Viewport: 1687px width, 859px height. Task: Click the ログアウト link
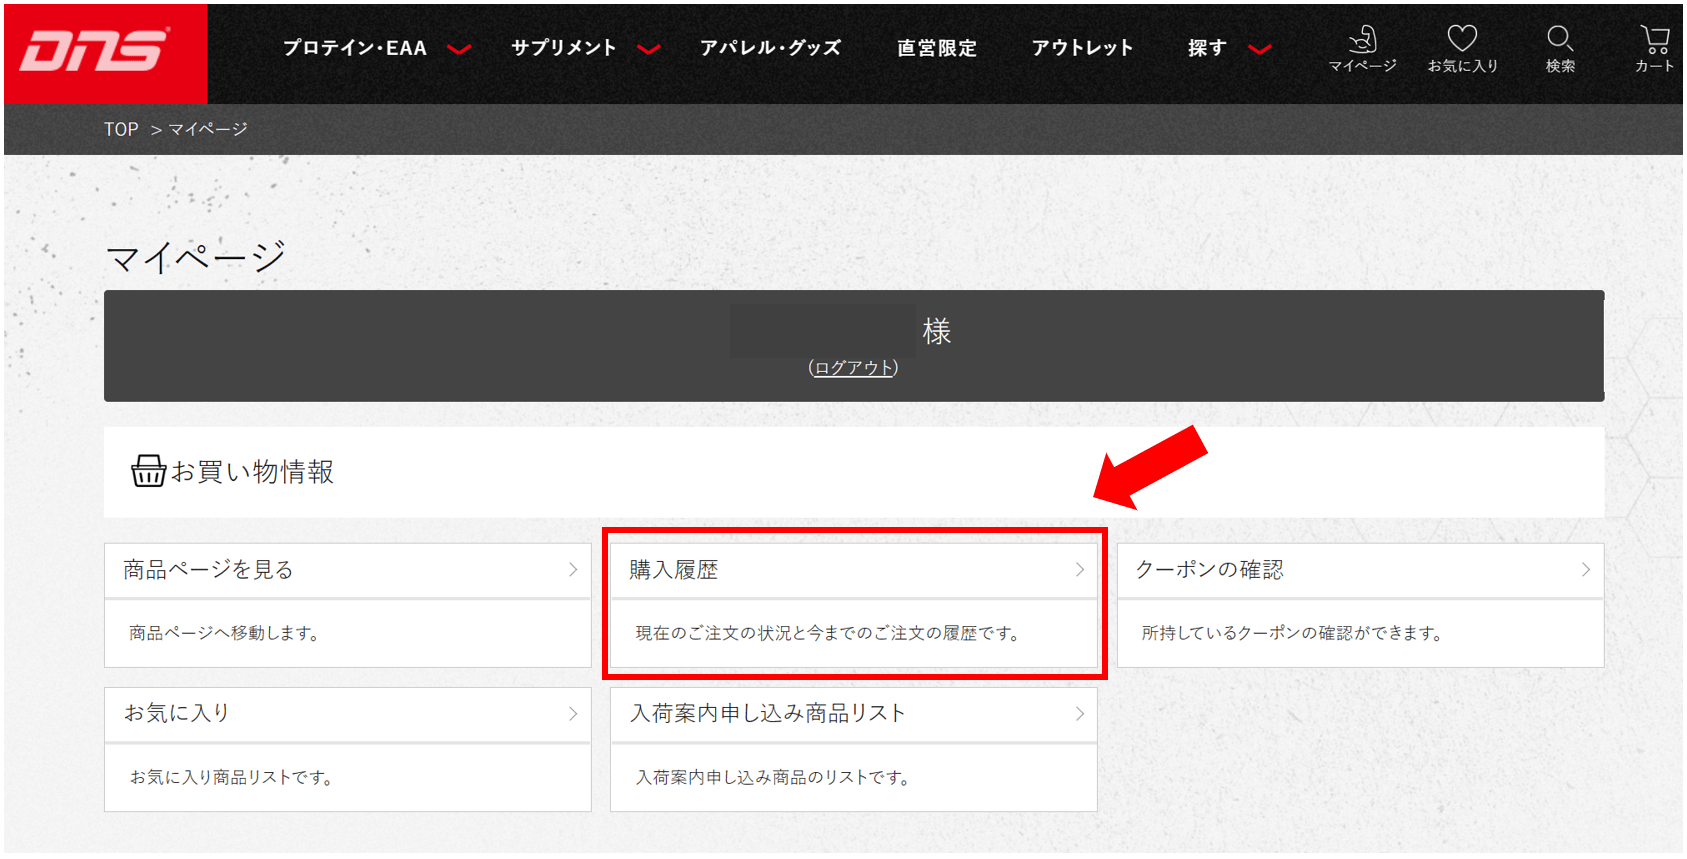[x=854, y=368]
